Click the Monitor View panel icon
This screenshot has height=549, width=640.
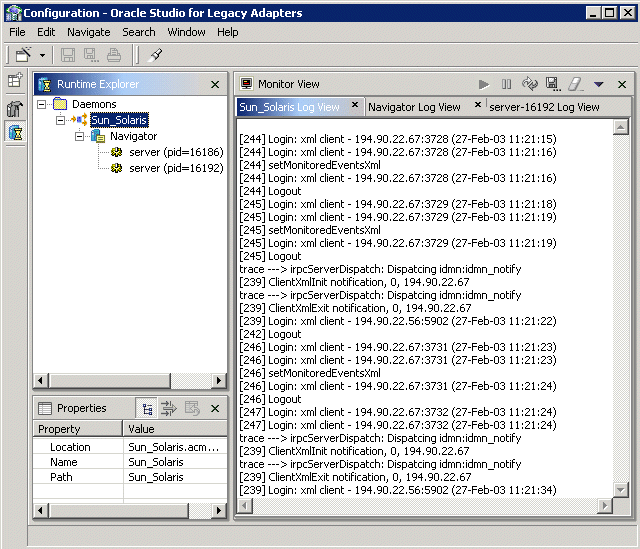point(247,84)
